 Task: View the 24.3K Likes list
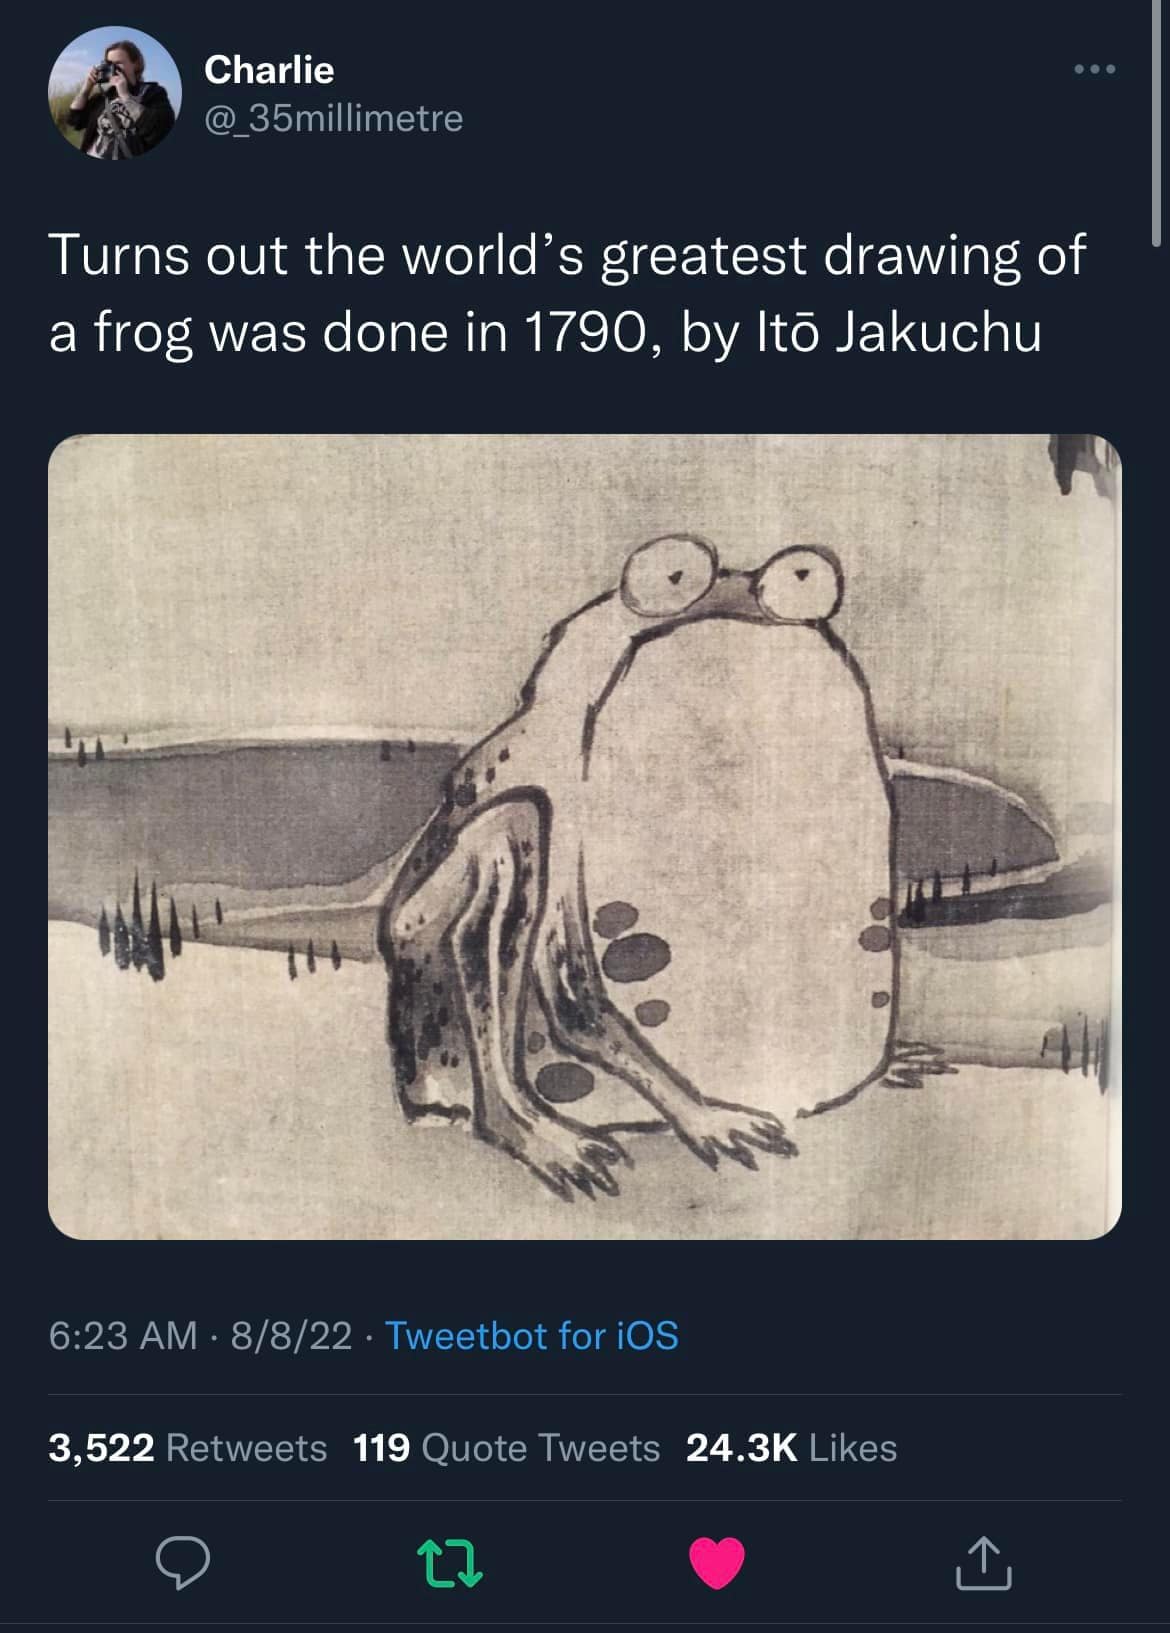(x=791, y=1448)
